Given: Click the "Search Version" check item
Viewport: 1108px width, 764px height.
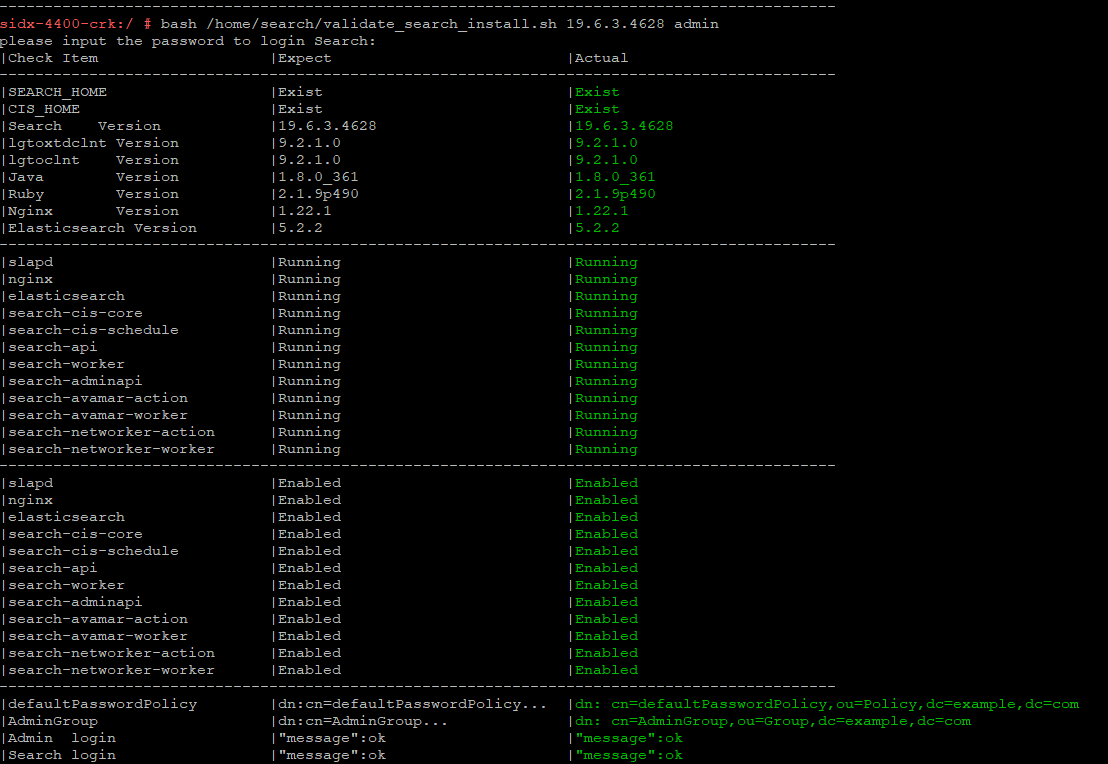Looking at the screenshot, I should (x=84, y=126).
